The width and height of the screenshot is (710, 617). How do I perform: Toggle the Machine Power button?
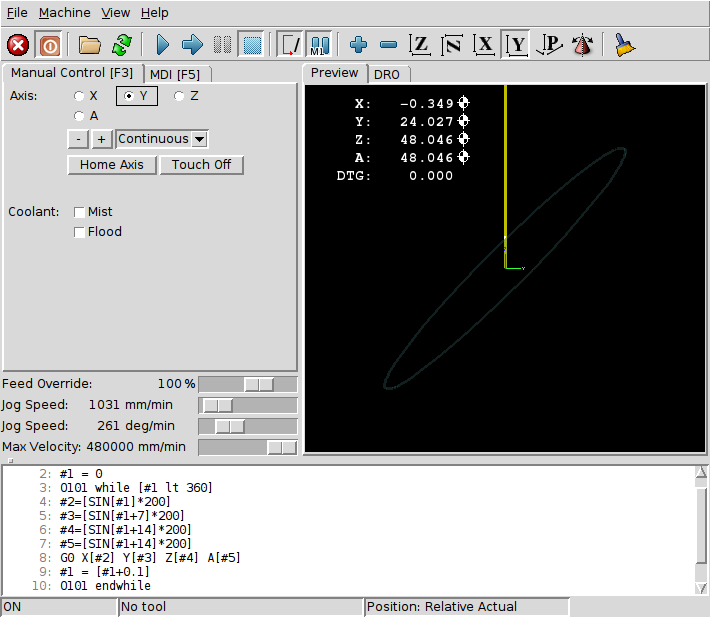49,45
